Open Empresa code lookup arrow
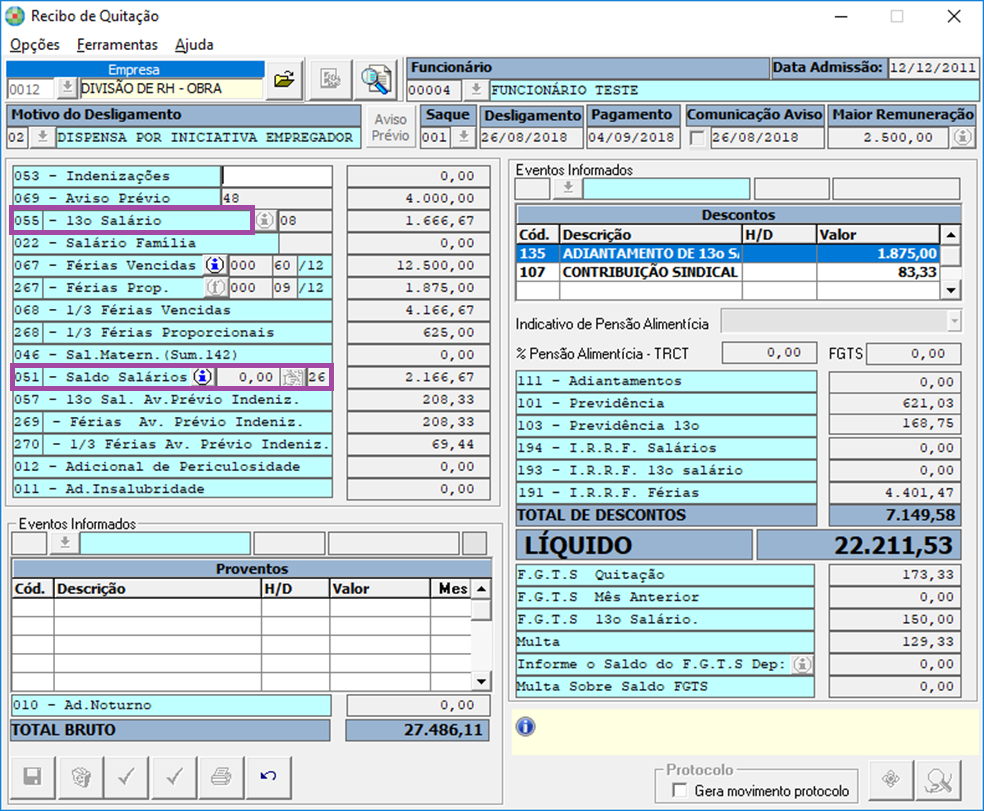The width and height of the screenshot is (984, 811). 67,89
